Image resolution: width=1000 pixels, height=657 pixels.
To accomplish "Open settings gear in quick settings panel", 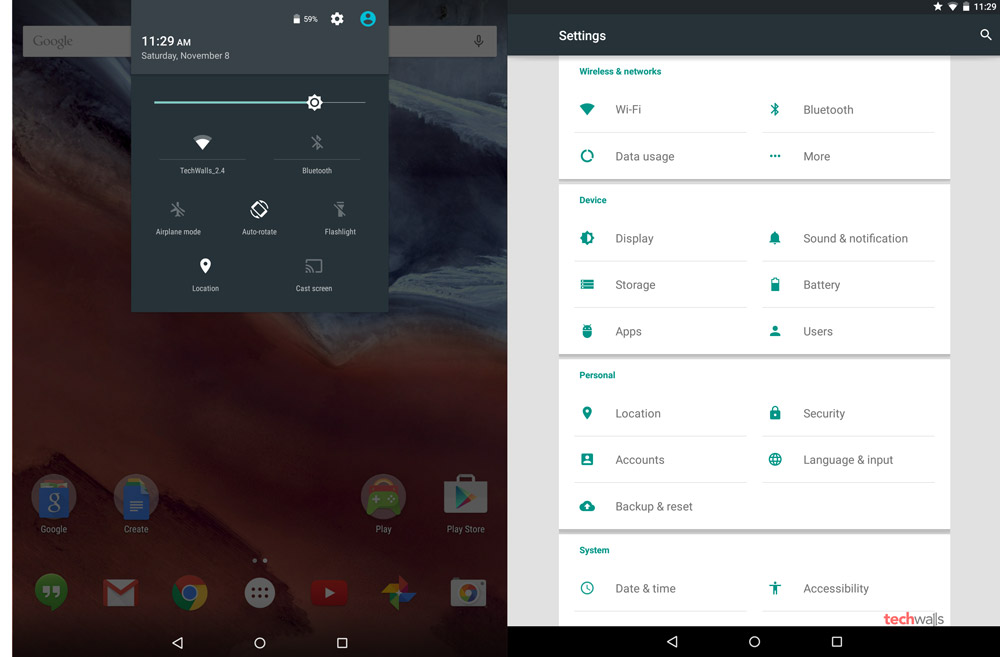I will point(337,19).
